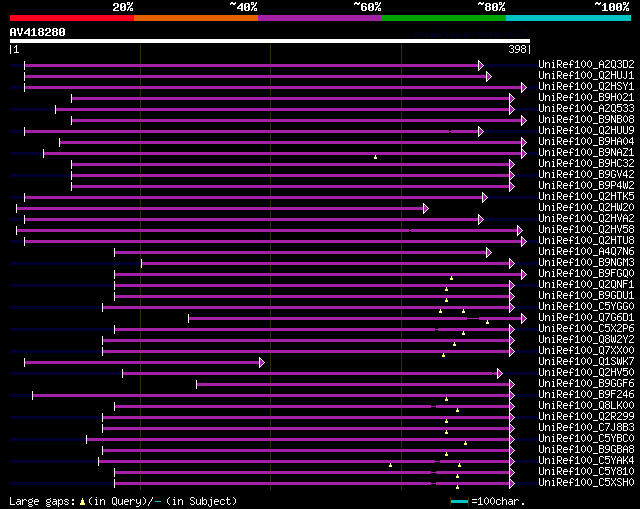This screenshot has width=640, height=509.
Task: Click the arrowhead ending UniRef100_Q2HV50 alignment
Action: point(500,373)
